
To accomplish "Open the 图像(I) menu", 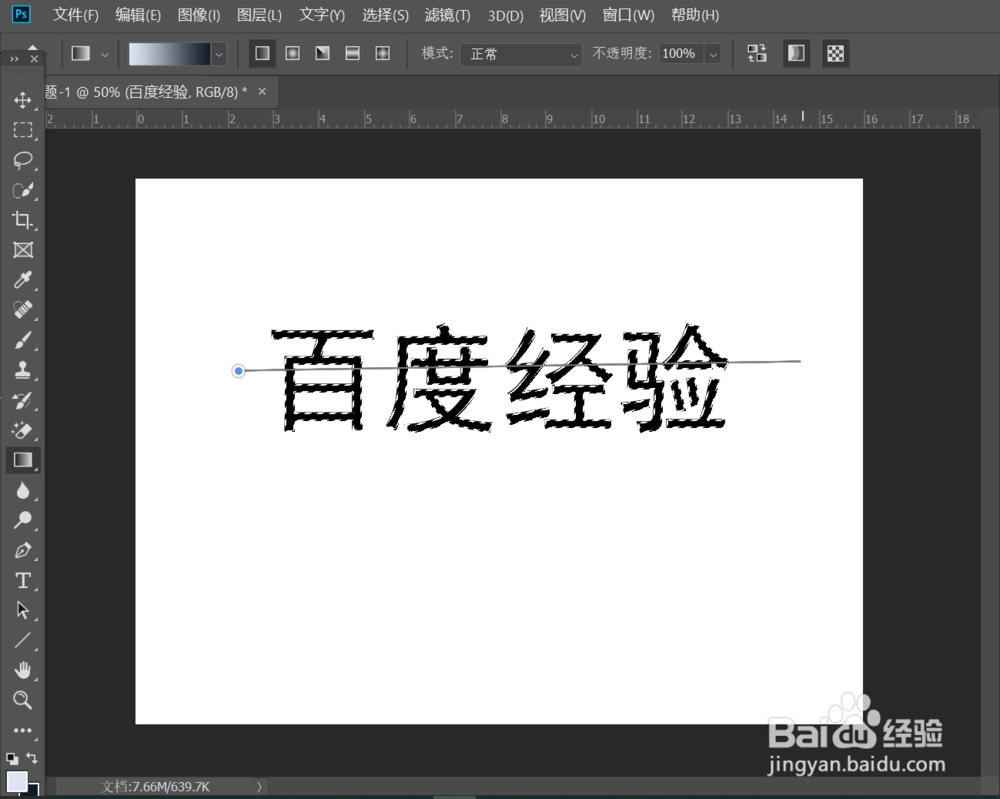I will (x=199, y=15).
